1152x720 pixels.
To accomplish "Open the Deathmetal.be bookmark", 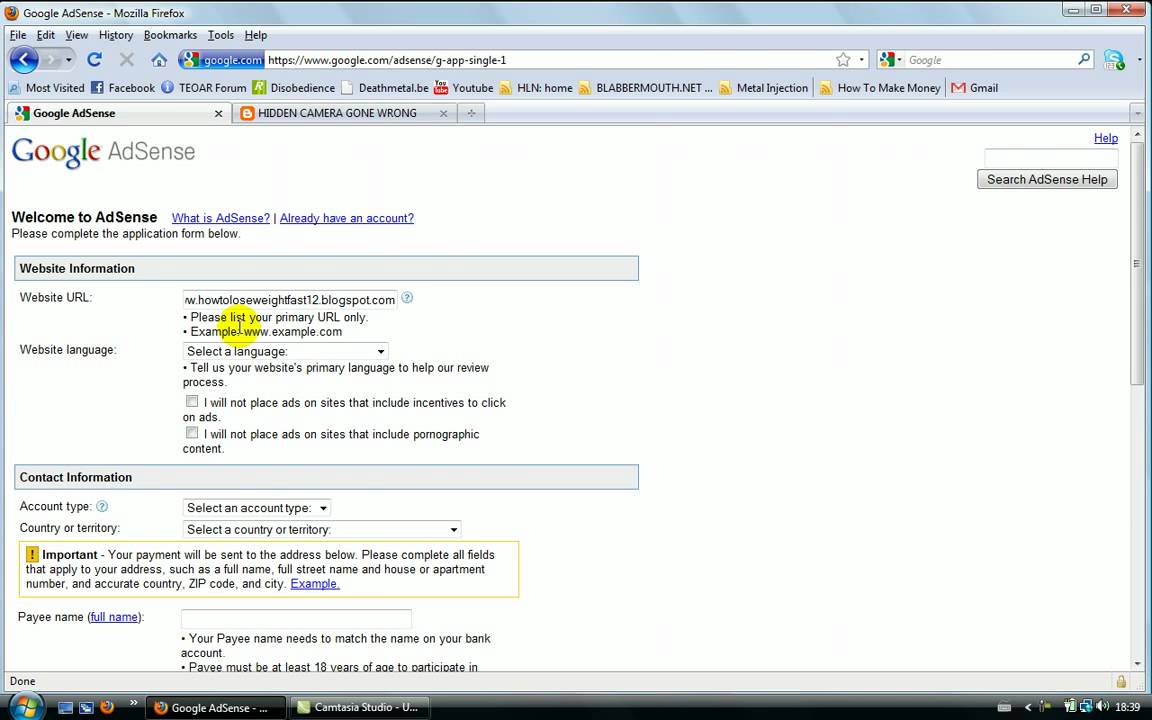I will coord(384,87).
